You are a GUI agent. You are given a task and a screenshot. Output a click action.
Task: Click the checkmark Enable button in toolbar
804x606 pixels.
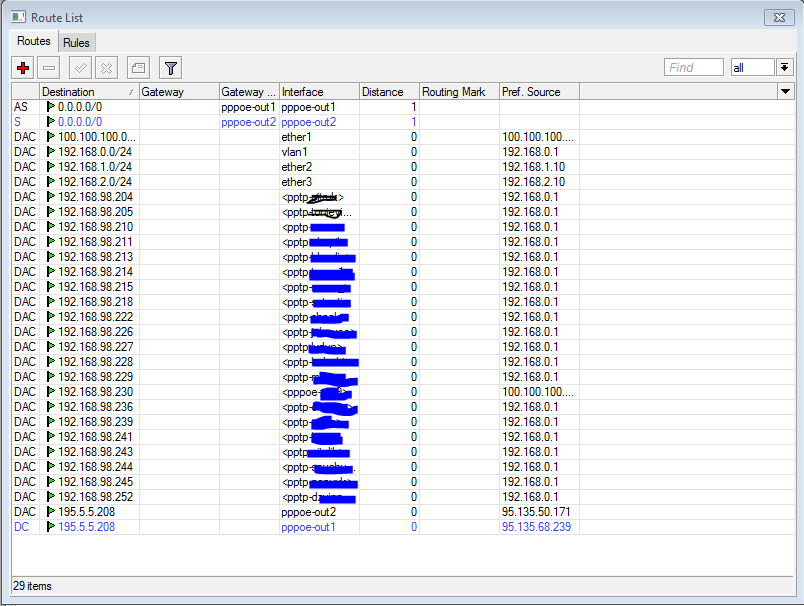click(81, 67)
